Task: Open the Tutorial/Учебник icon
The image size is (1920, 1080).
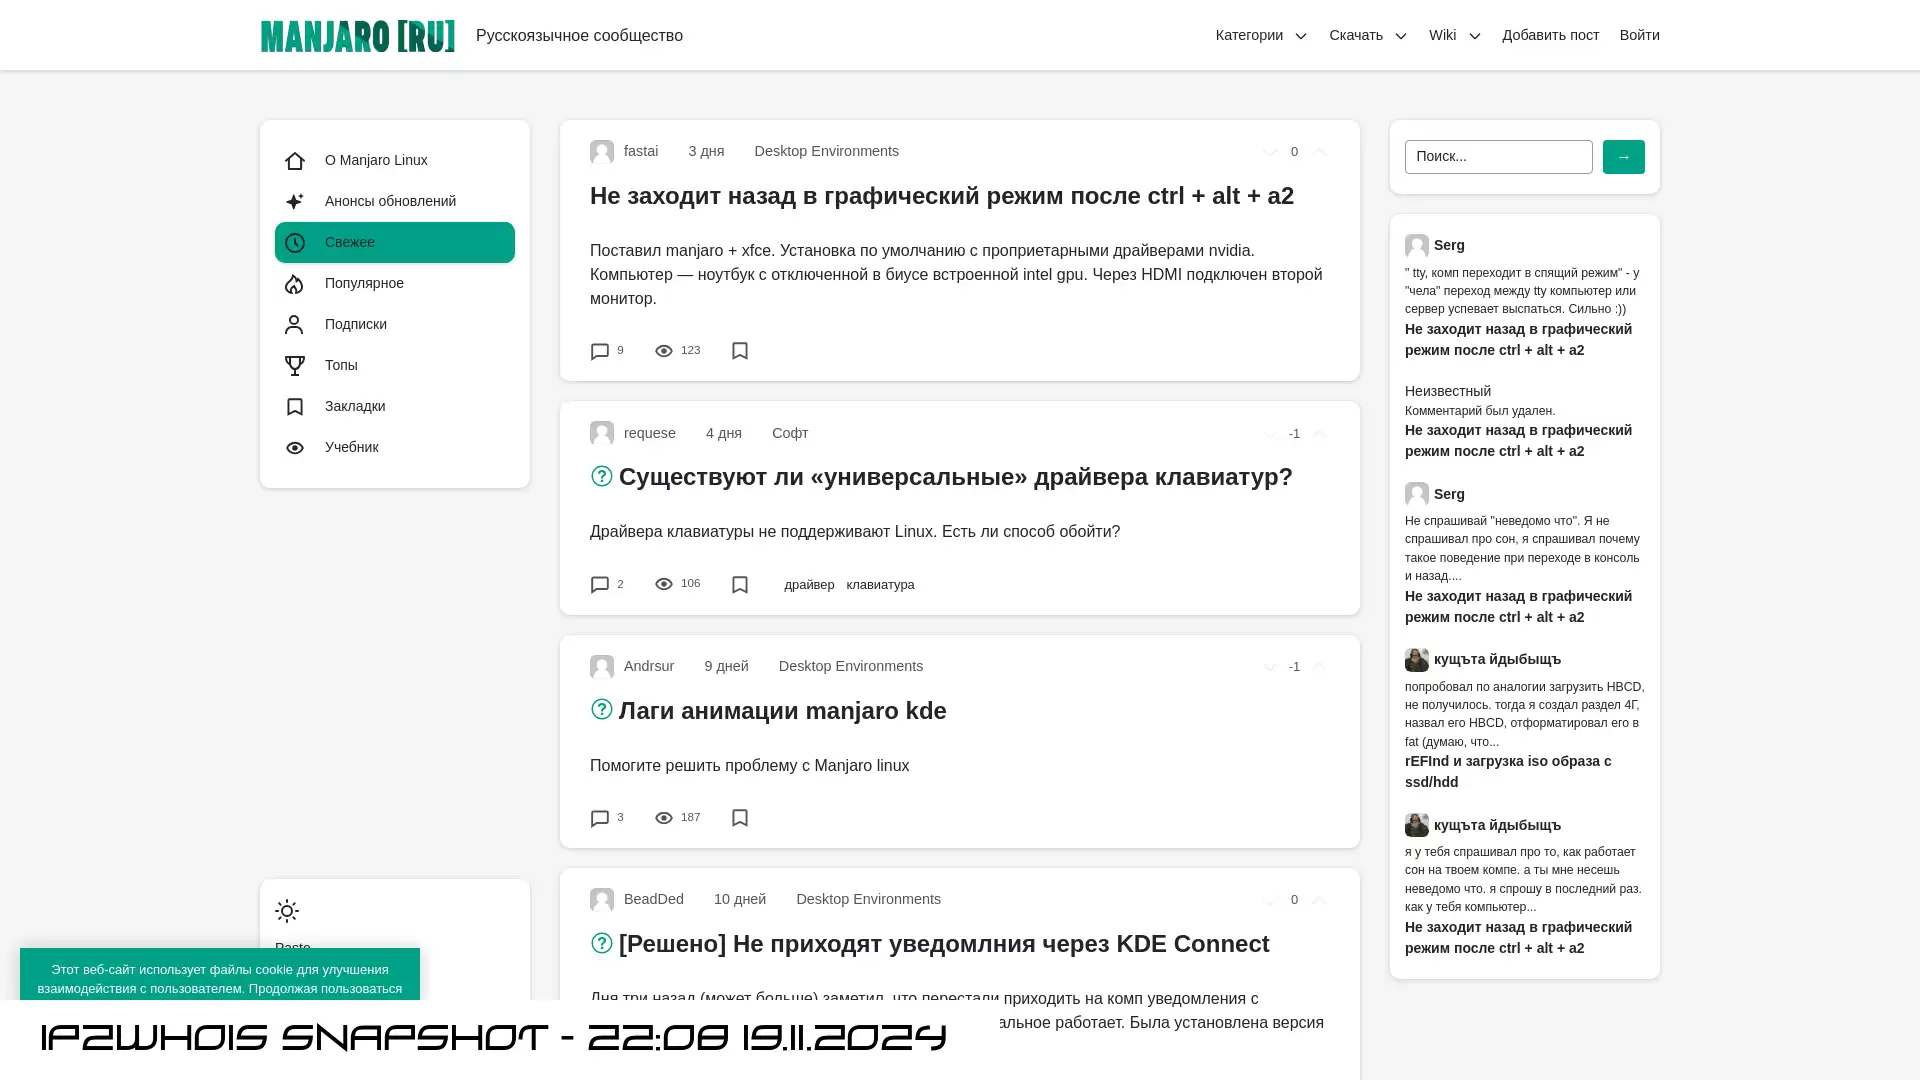Action: 294,447
